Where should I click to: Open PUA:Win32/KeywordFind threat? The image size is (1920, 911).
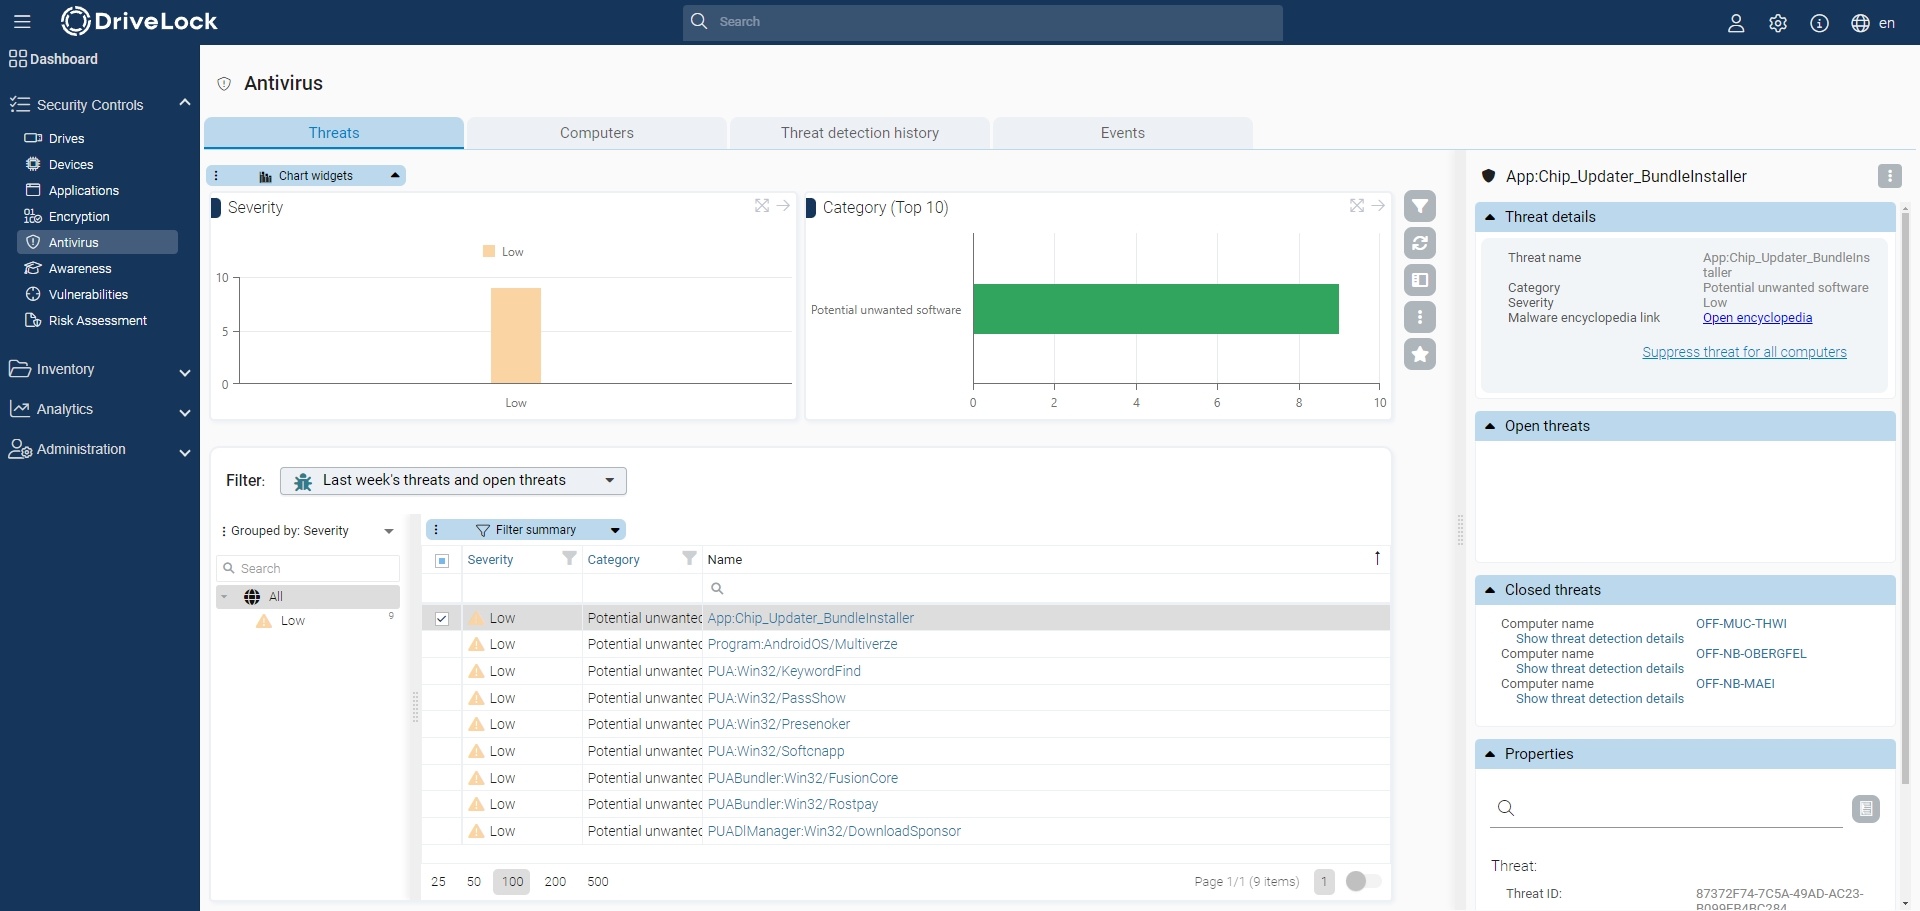[784, 671]
